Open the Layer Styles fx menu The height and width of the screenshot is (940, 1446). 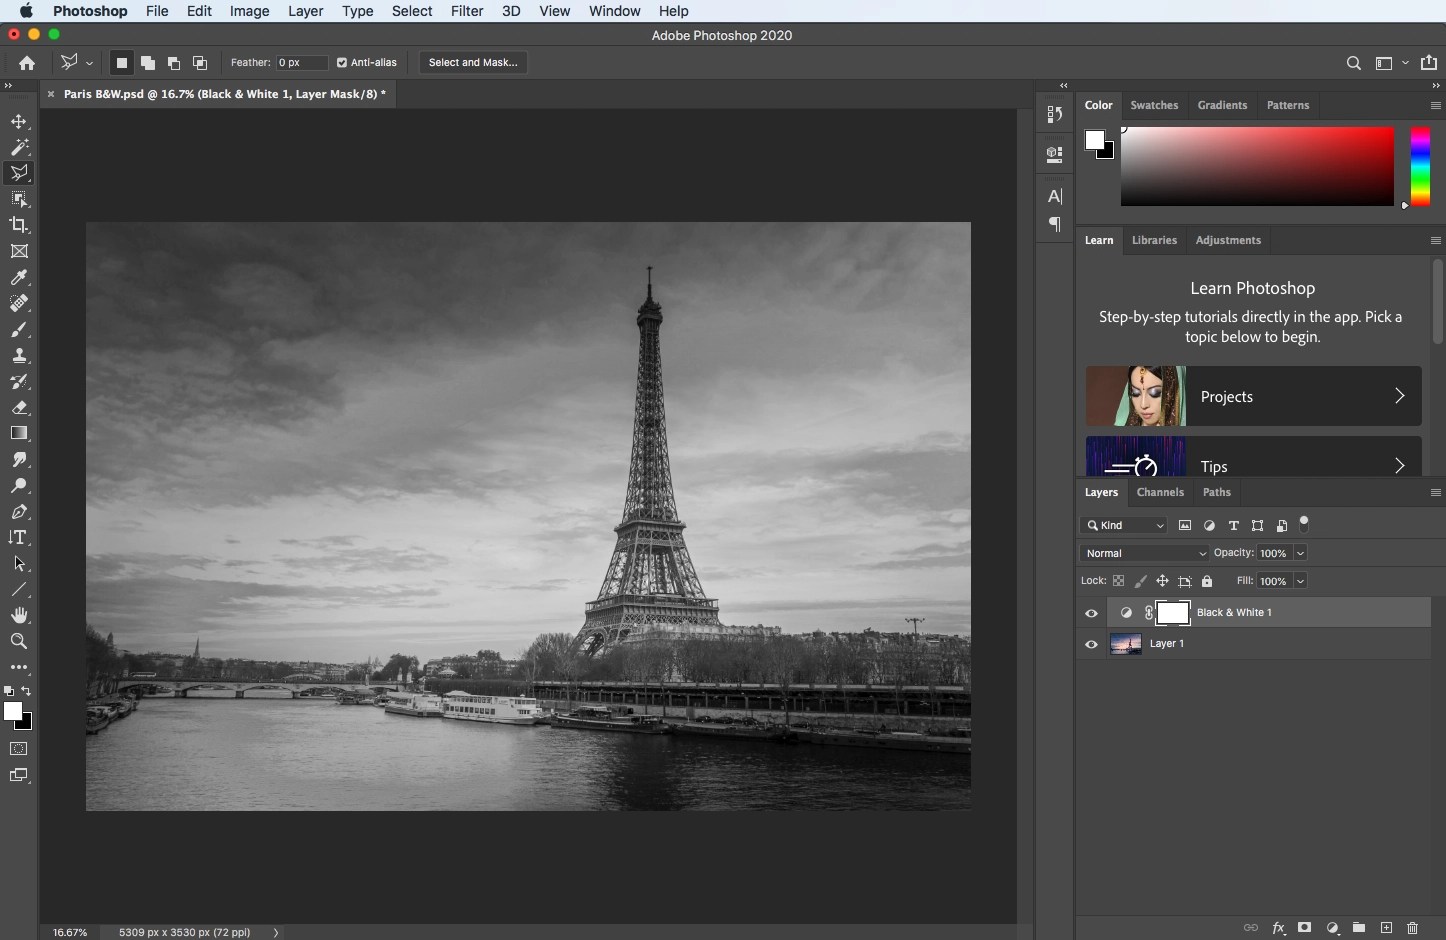coord(1279,928)
